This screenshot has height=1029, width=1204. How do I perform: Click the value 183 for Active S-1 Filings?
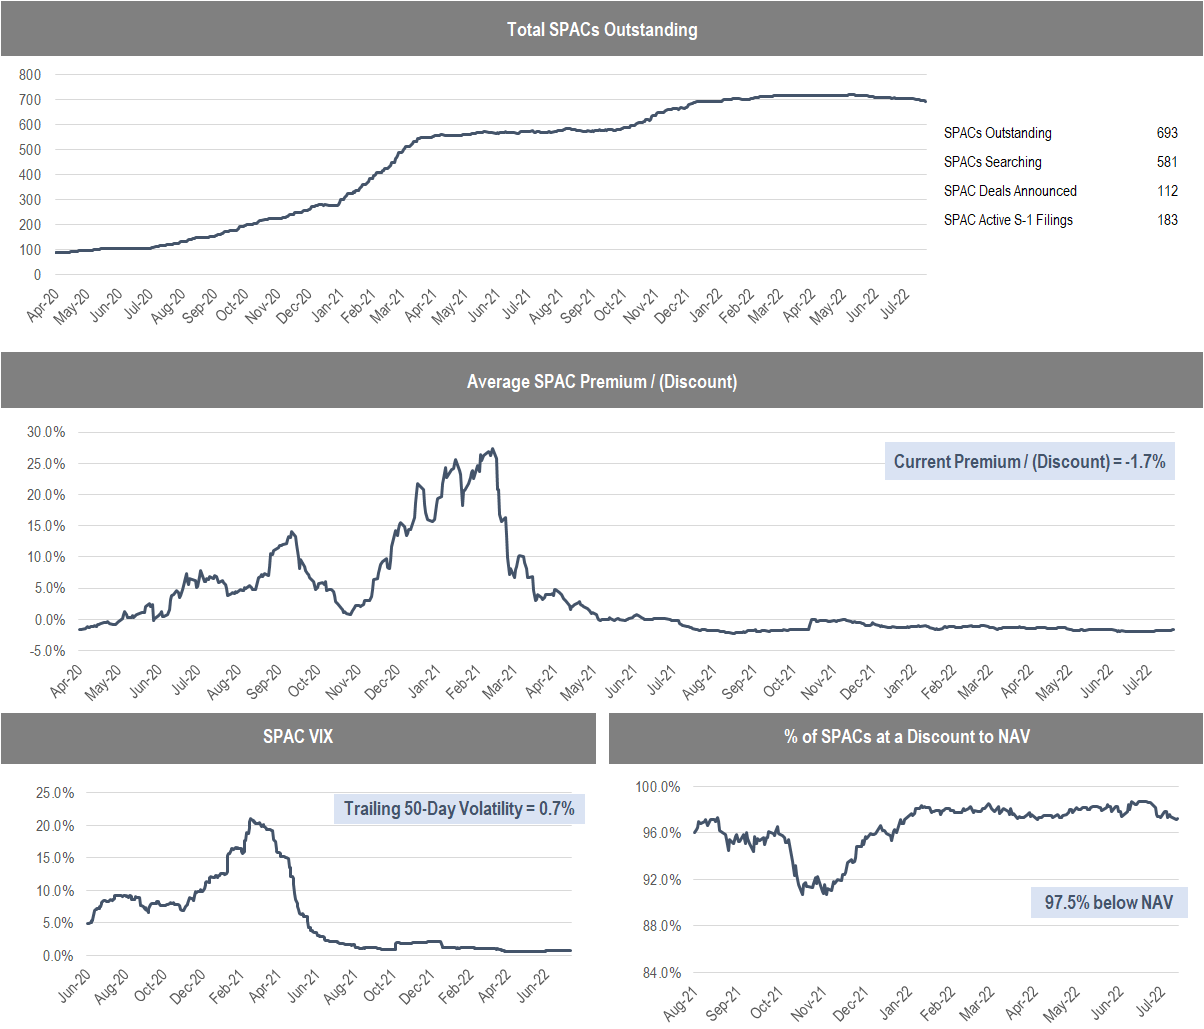[1166, 220]
